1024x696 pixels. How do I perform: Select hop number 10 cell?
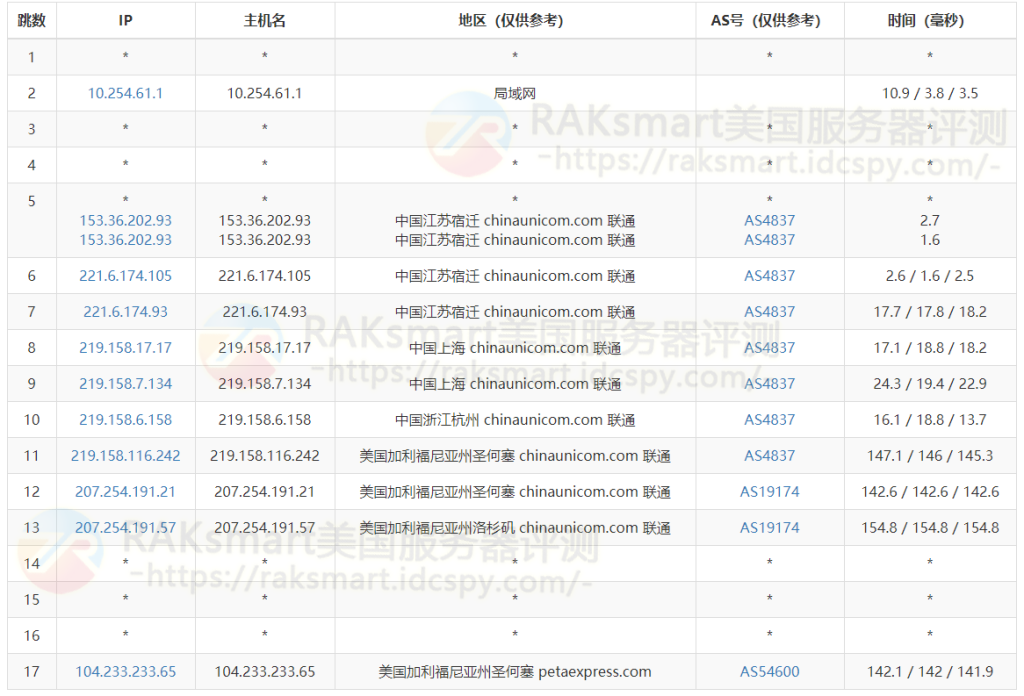tap(31, 420)
